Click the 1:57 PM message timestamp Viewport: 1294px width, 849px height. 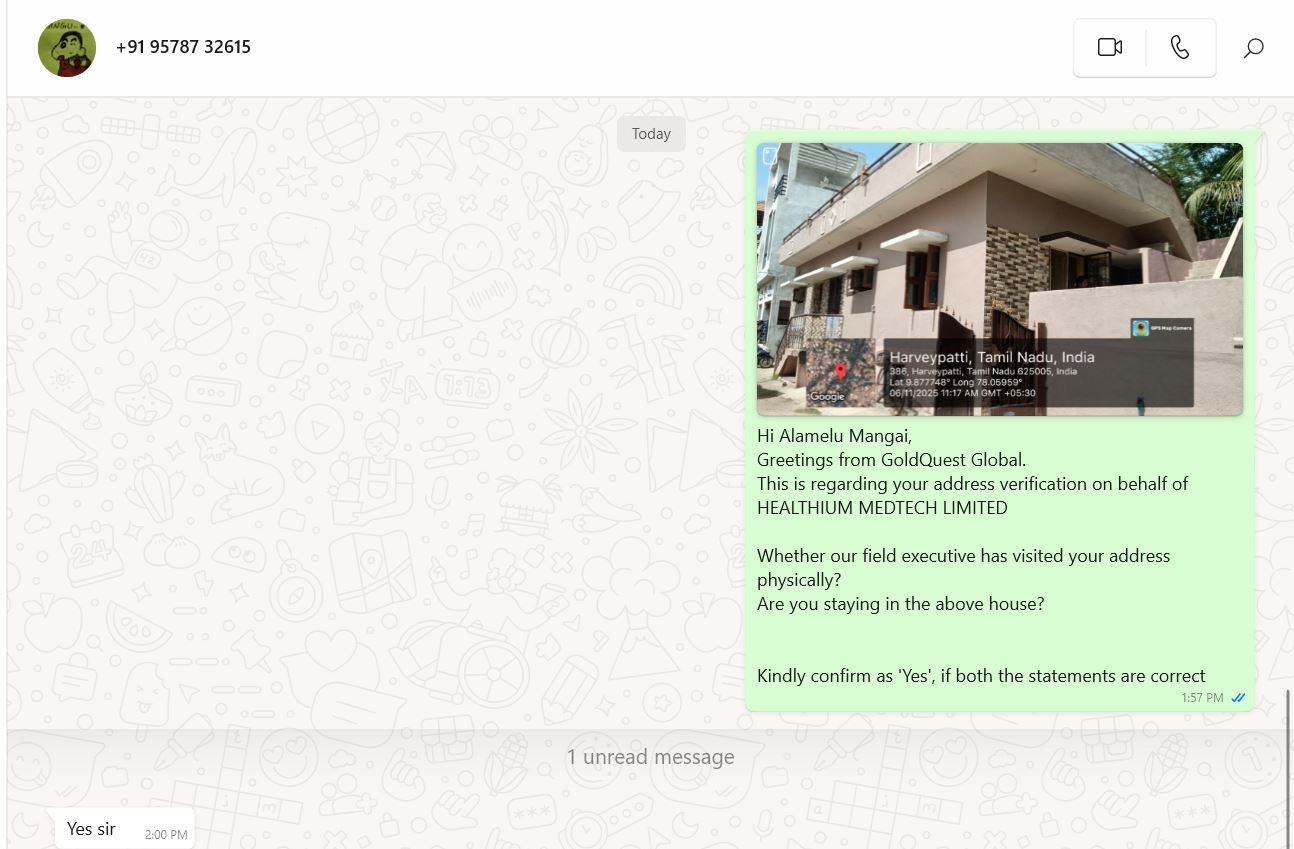1202,698
